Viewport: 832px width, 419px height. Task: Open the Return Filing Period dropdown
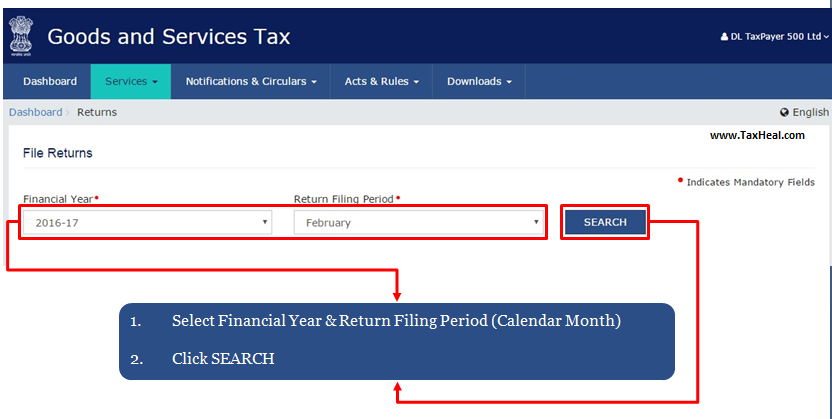[x=419, y=223]
